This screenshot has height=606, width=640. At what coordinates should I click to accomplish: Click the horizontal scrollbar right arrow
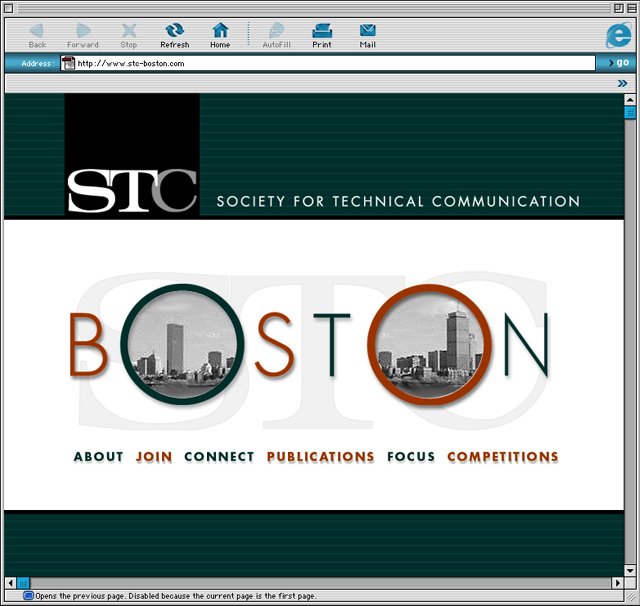[x=618, y=583]
